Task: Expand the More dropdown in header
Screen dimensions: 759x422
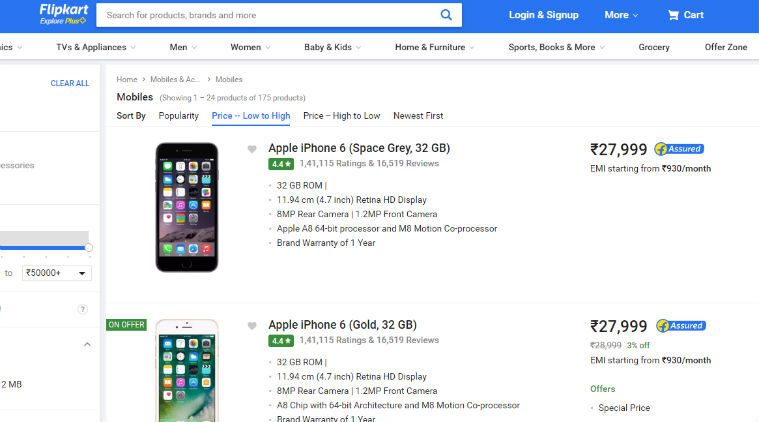Action: click(x=621, y=15)
